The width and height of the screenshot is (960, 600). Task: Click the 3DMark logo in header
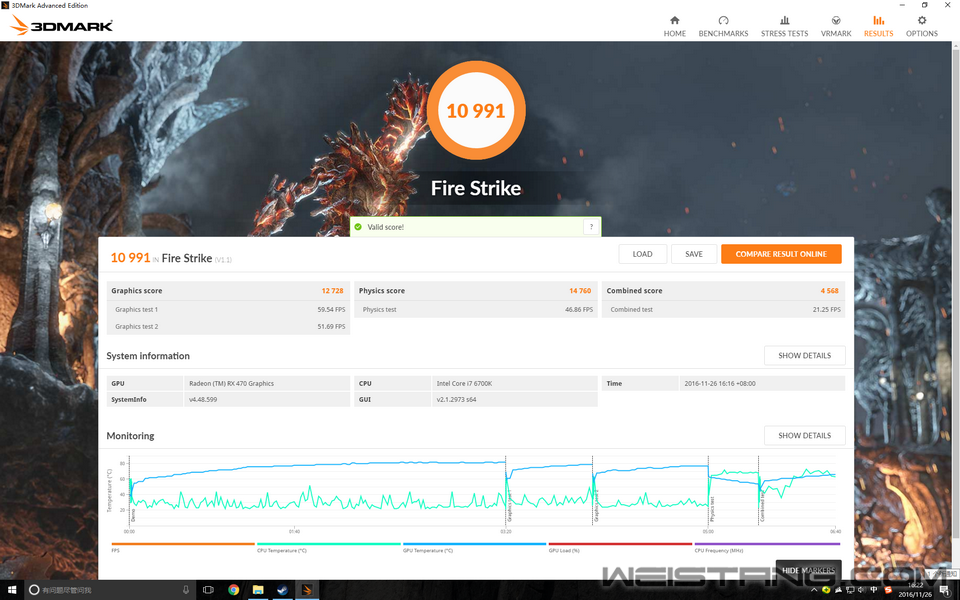click(x=62, y=25)
